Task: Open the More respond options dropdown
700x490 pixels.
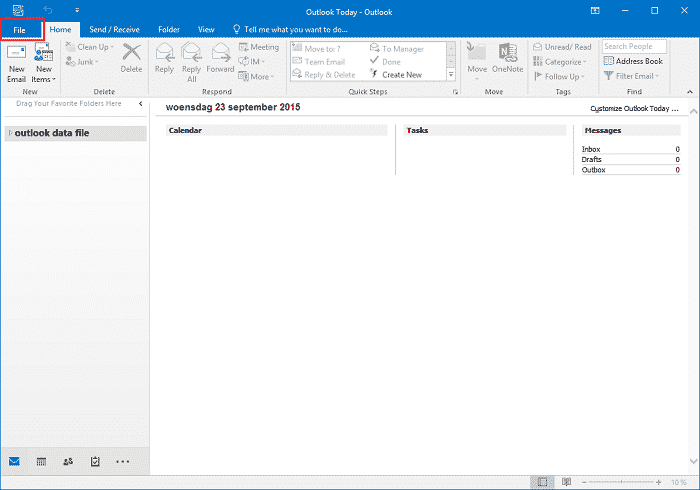Action: pyautogui.click(x=256, y=76)
